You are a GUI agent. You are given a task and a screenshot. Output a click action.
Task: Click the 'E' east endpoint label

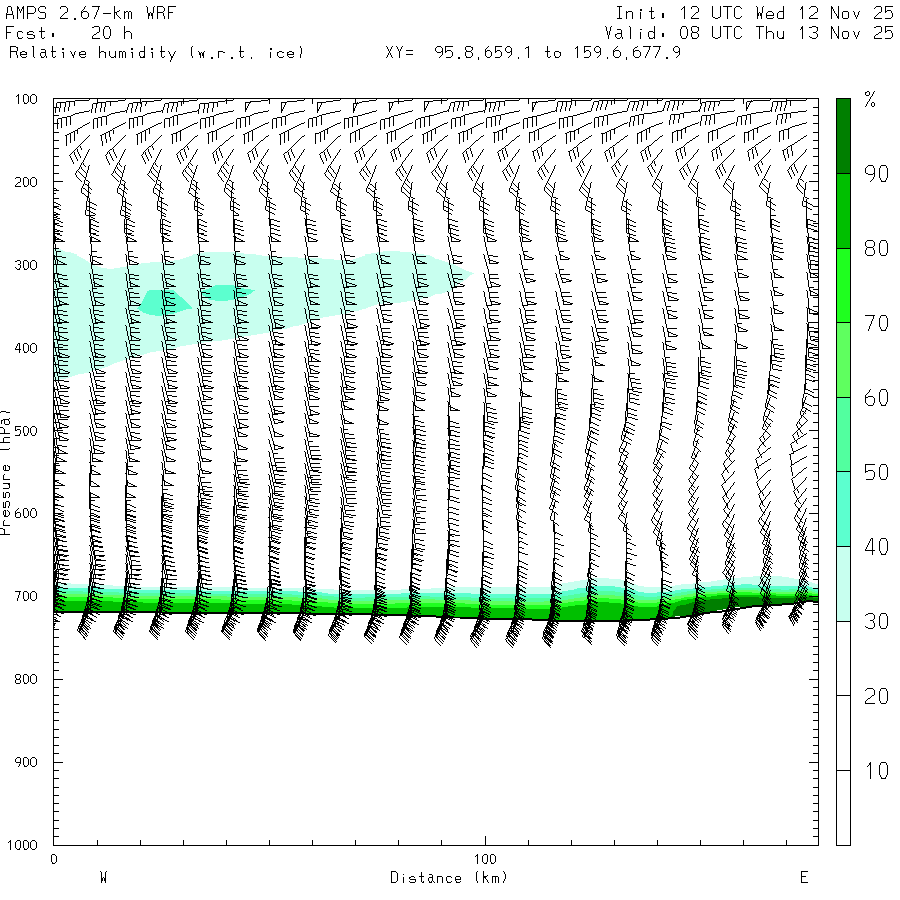804,878
